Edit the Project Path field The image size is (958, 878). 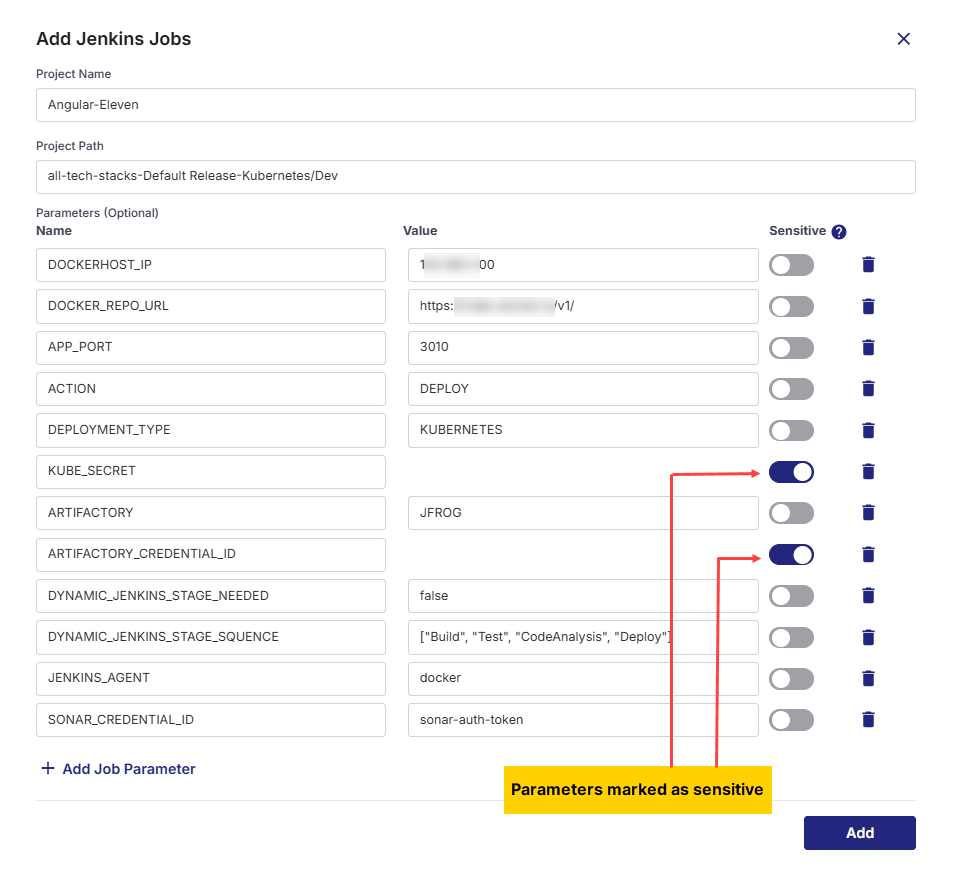click(475, 177)
